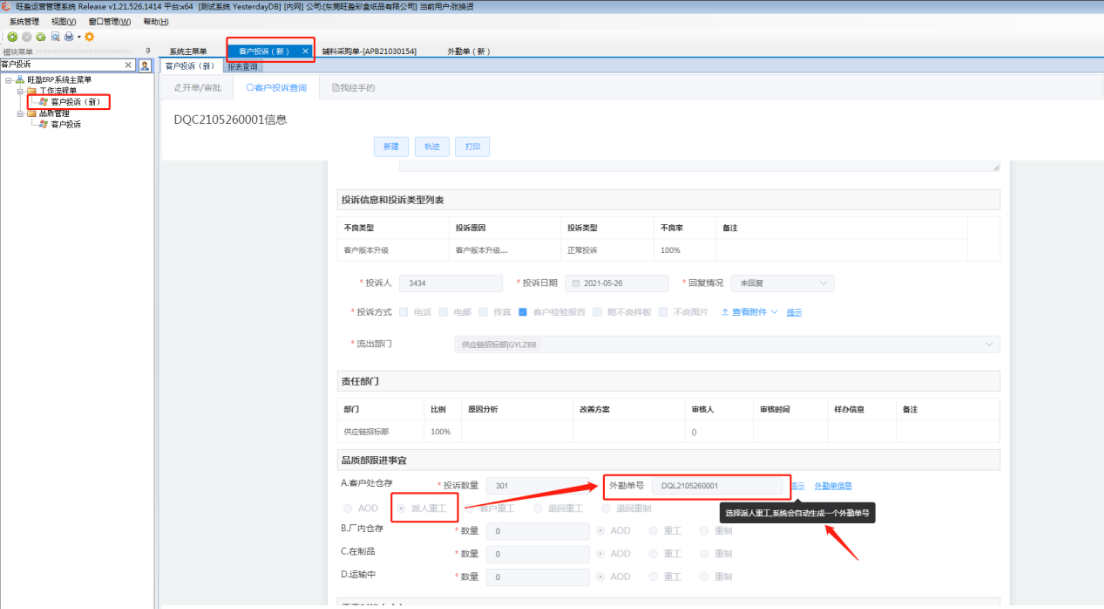Click the calendar icon in 投诉日期 field
This screenshot has width=1104, height=609.
[x=576, y=283]
